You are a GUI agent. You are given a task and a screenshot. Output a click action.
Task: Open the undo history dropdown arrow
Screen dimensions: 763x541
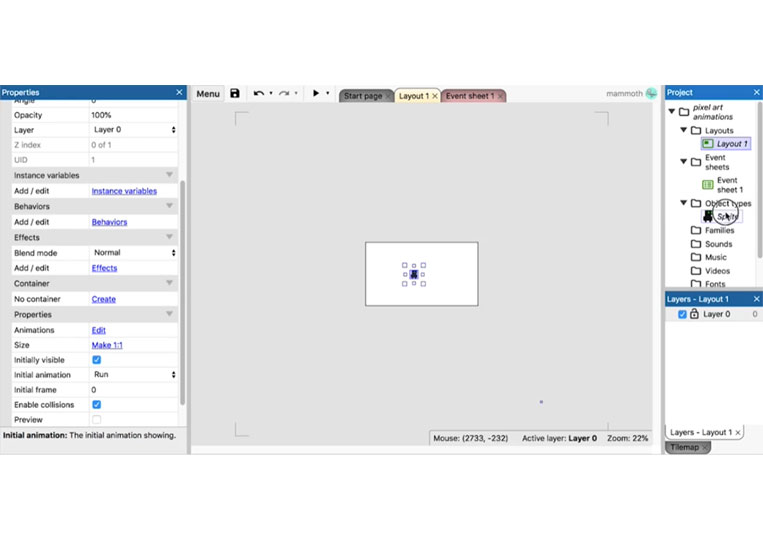pyautogui.click(x=271, y=93)
